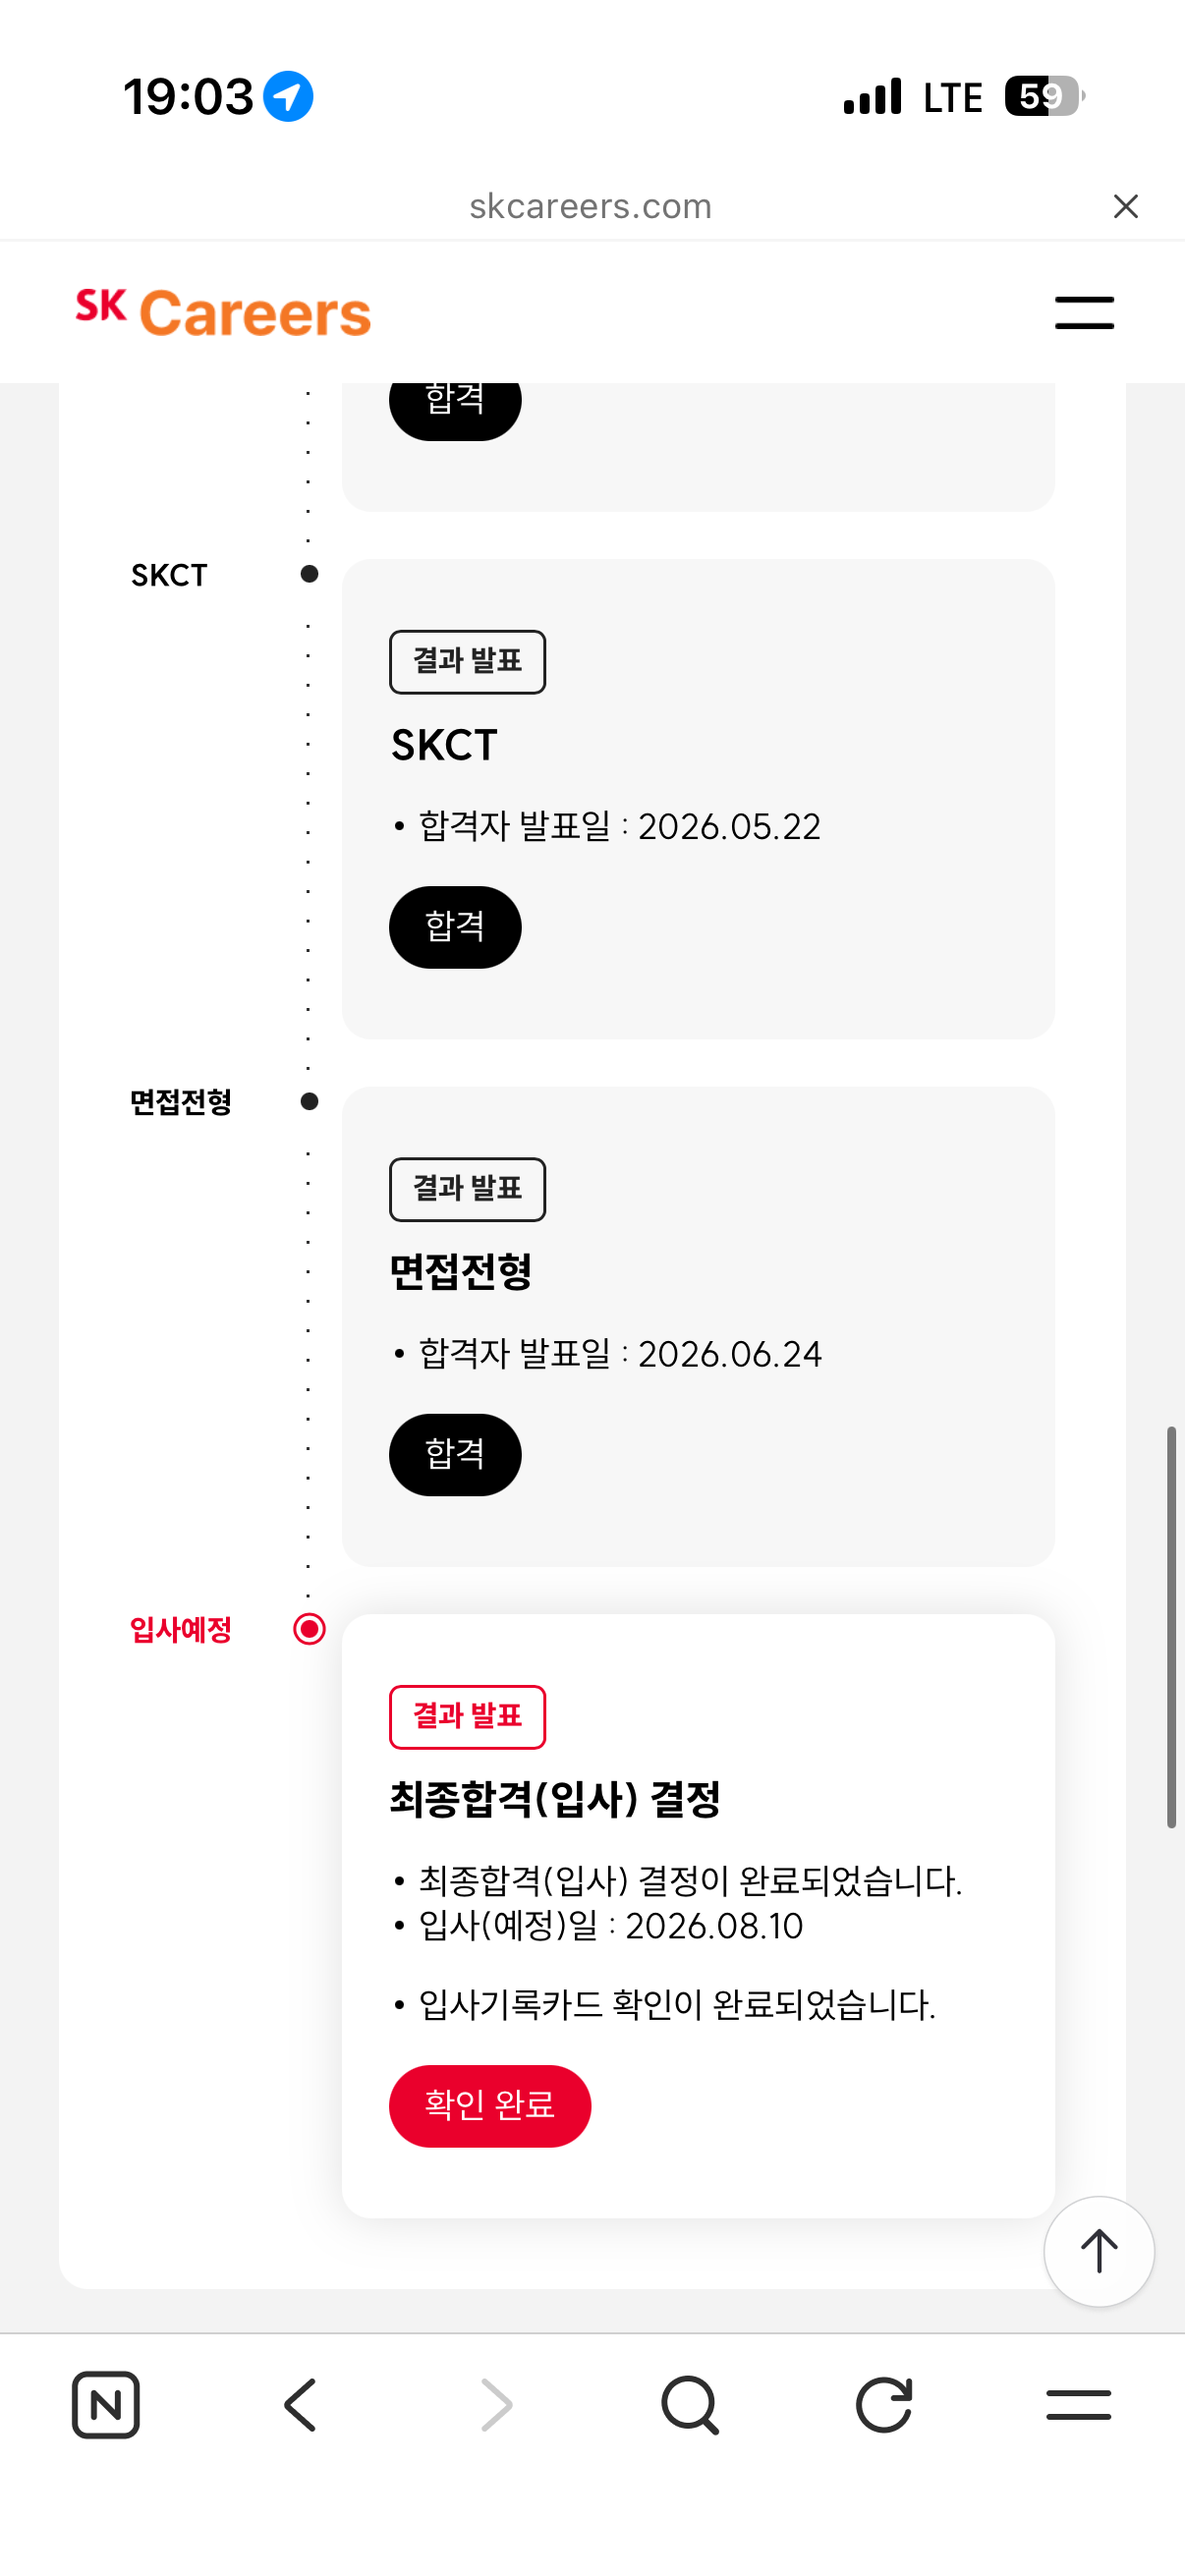Click the page scrollbar thumb
This screenshot has width=1185, height=2576.
coord(1171,1627)
